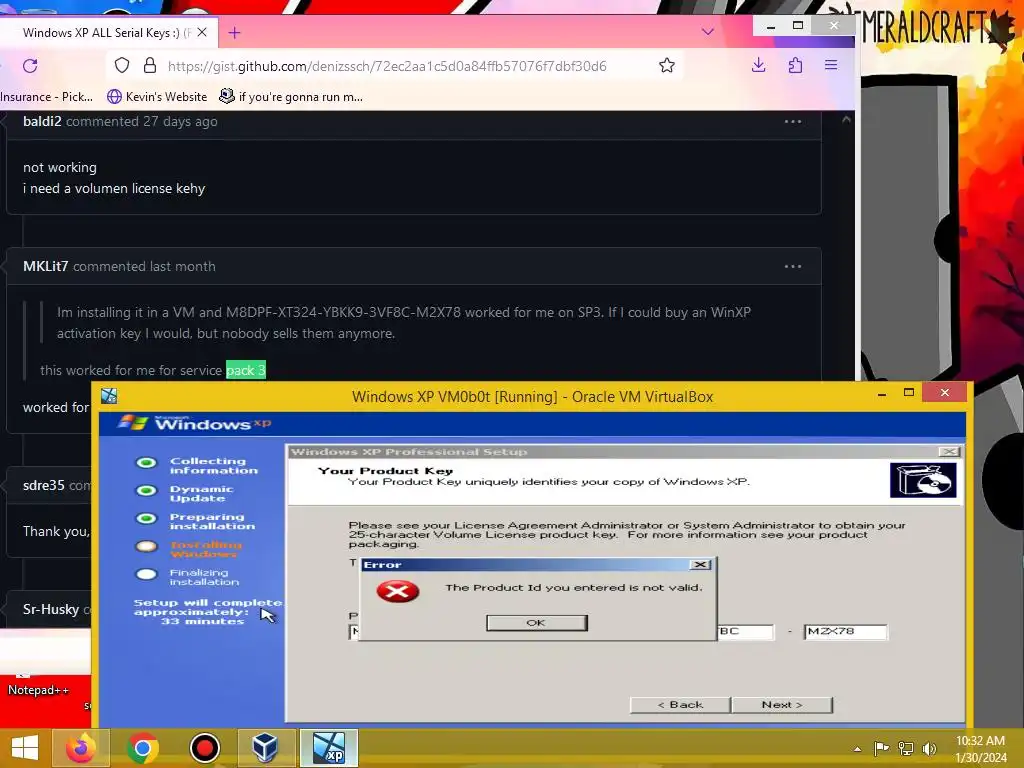Launch Firefox from the taskbar

pyautogui.click(x=81, y=748)
